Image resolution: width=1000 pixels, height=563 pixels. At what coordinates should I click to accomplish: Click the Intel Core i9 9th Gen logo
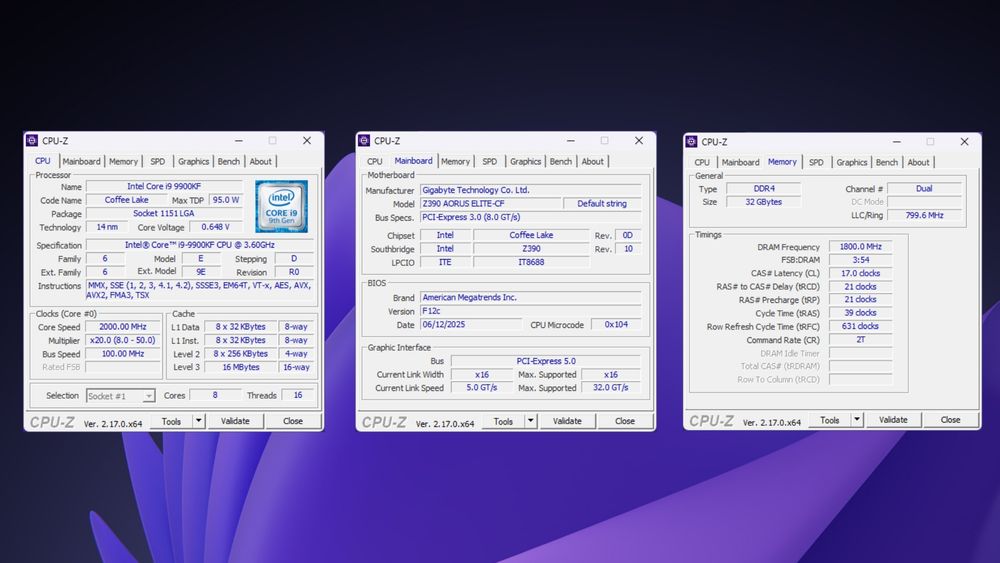click(281, 206)
